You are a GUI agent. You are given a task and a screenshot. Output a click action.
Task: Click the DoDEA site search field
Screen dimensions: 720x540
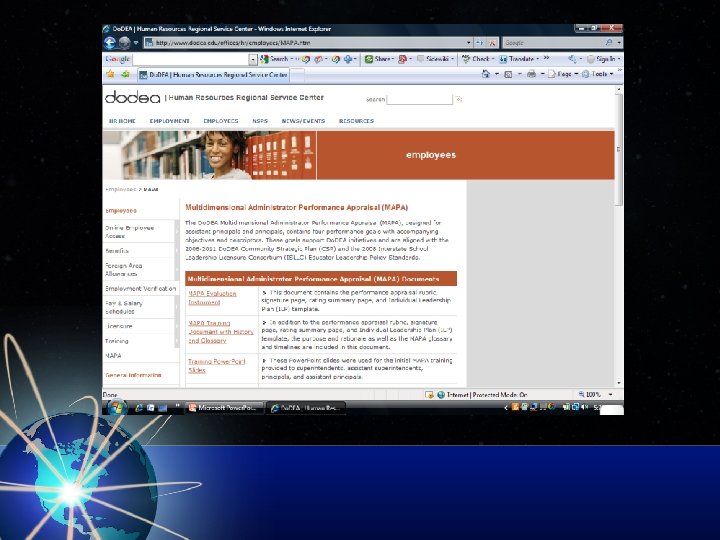tap(419, 99)
